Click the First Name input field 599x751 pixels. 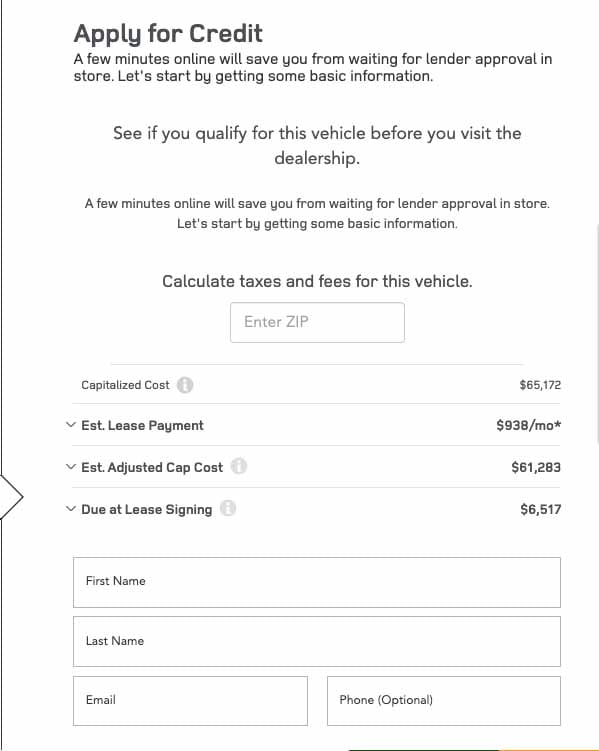click(x=317, y=582)
